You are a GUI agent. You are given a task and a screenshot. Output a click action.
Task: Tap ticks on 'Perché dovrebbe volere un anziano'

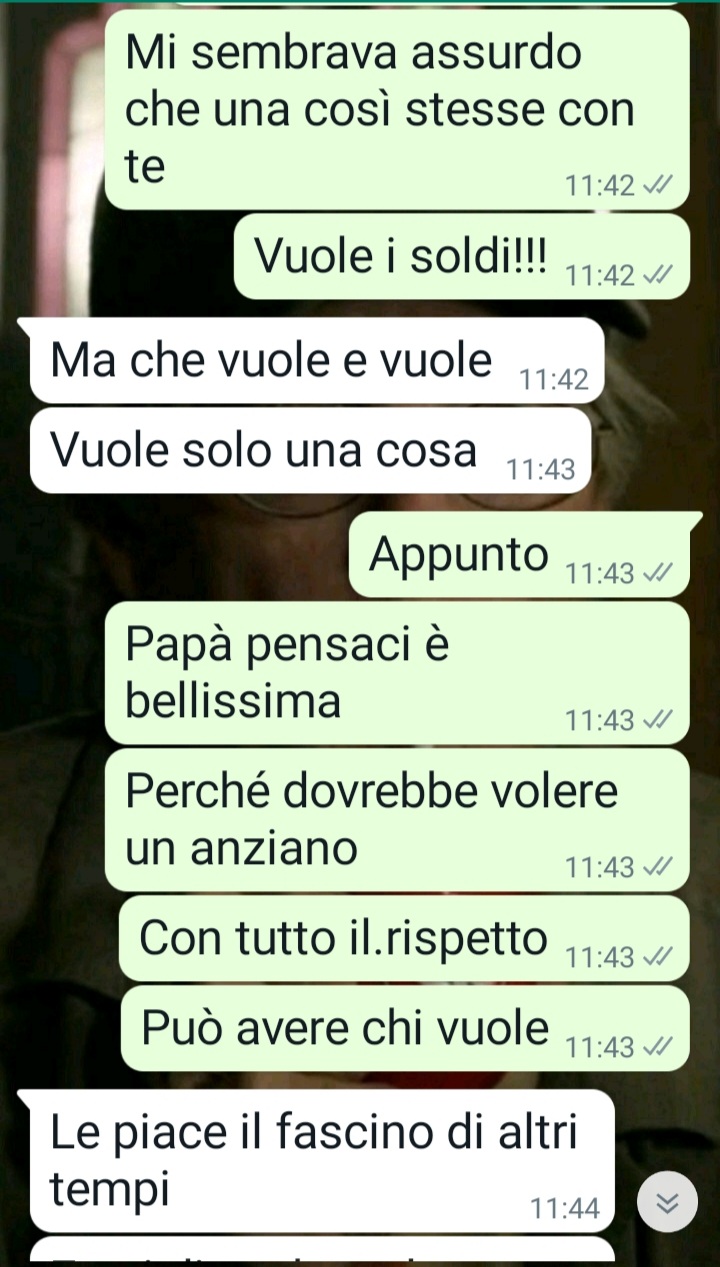coord(657,867)
